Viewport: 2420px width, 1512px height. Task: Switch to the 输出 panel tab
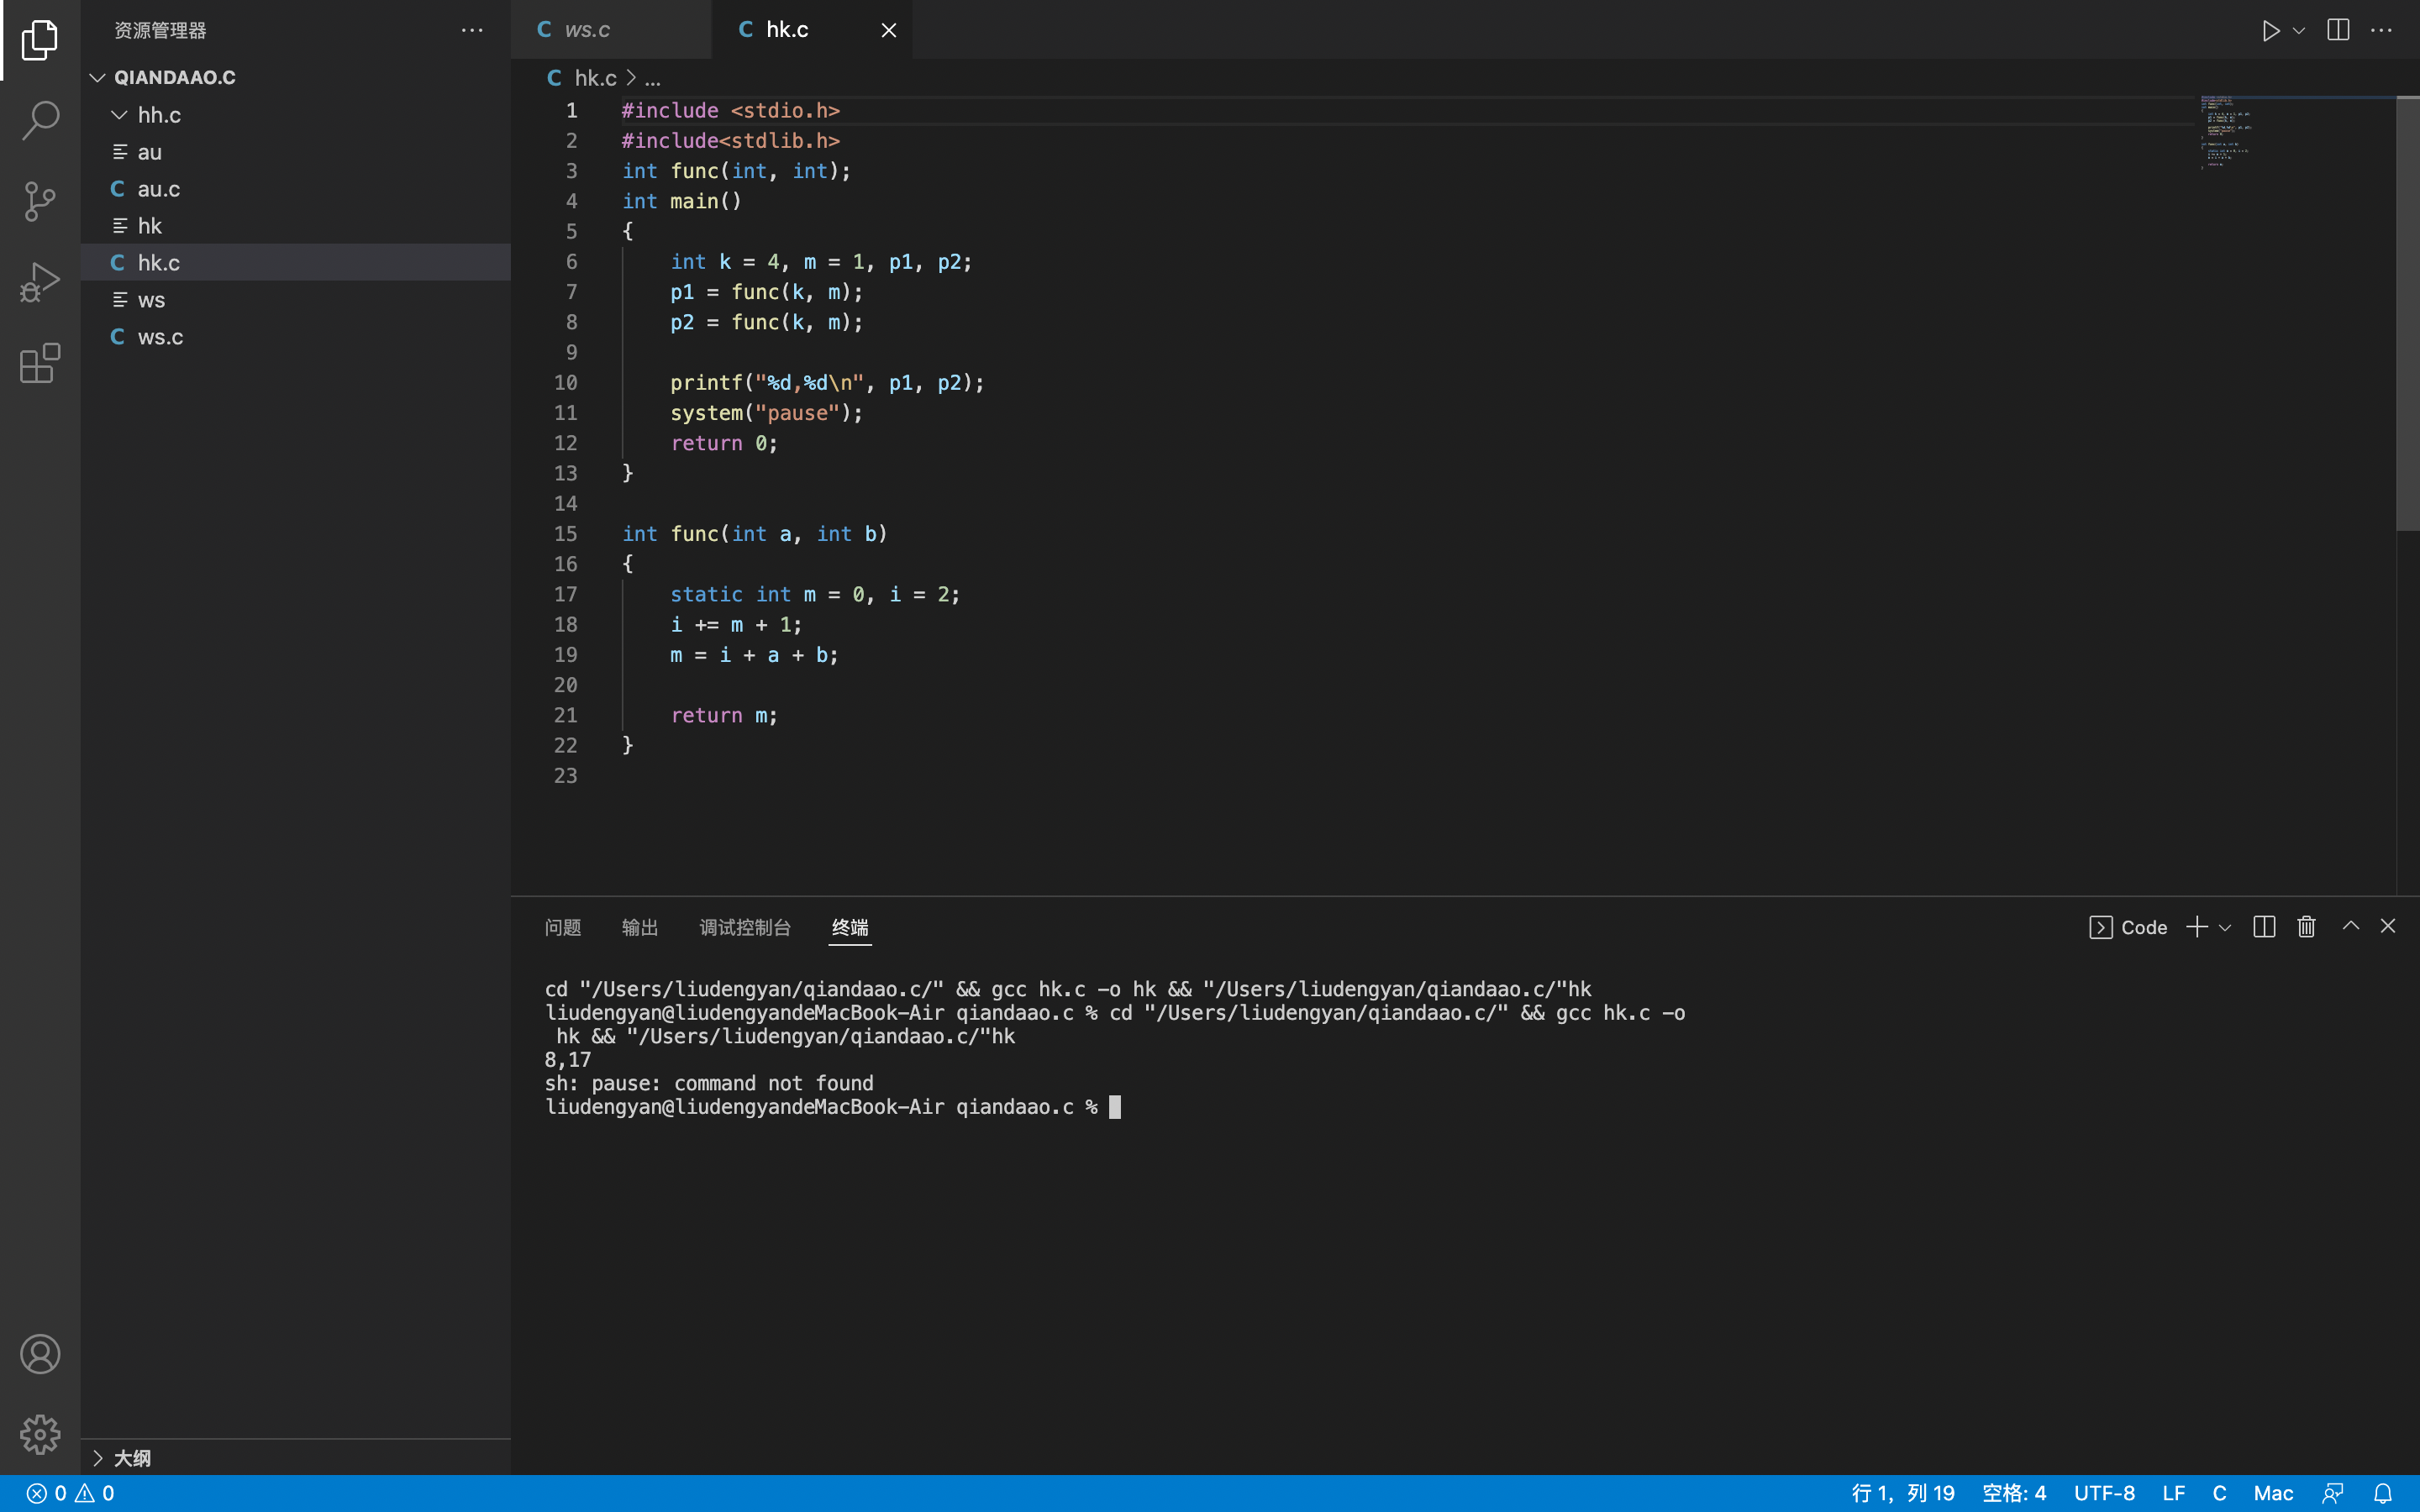639,927
